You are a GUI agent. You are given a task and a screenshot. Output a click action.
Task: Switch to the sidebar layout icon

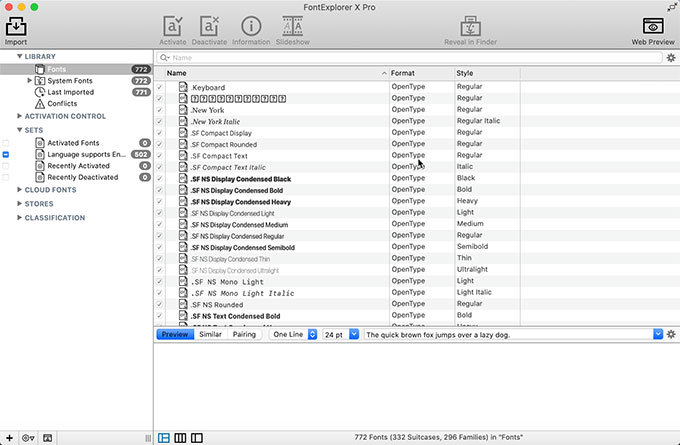[196, 438]
